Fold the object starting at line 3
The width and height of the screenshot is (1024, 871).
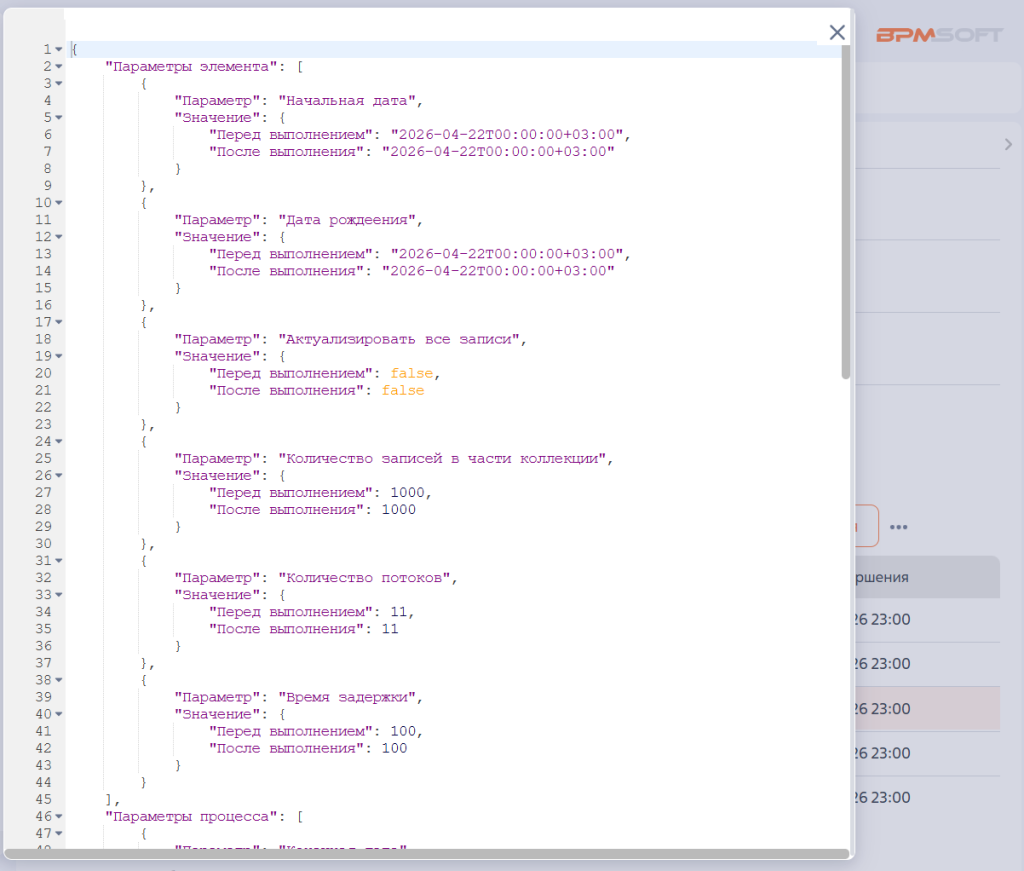tap(59, 84)
